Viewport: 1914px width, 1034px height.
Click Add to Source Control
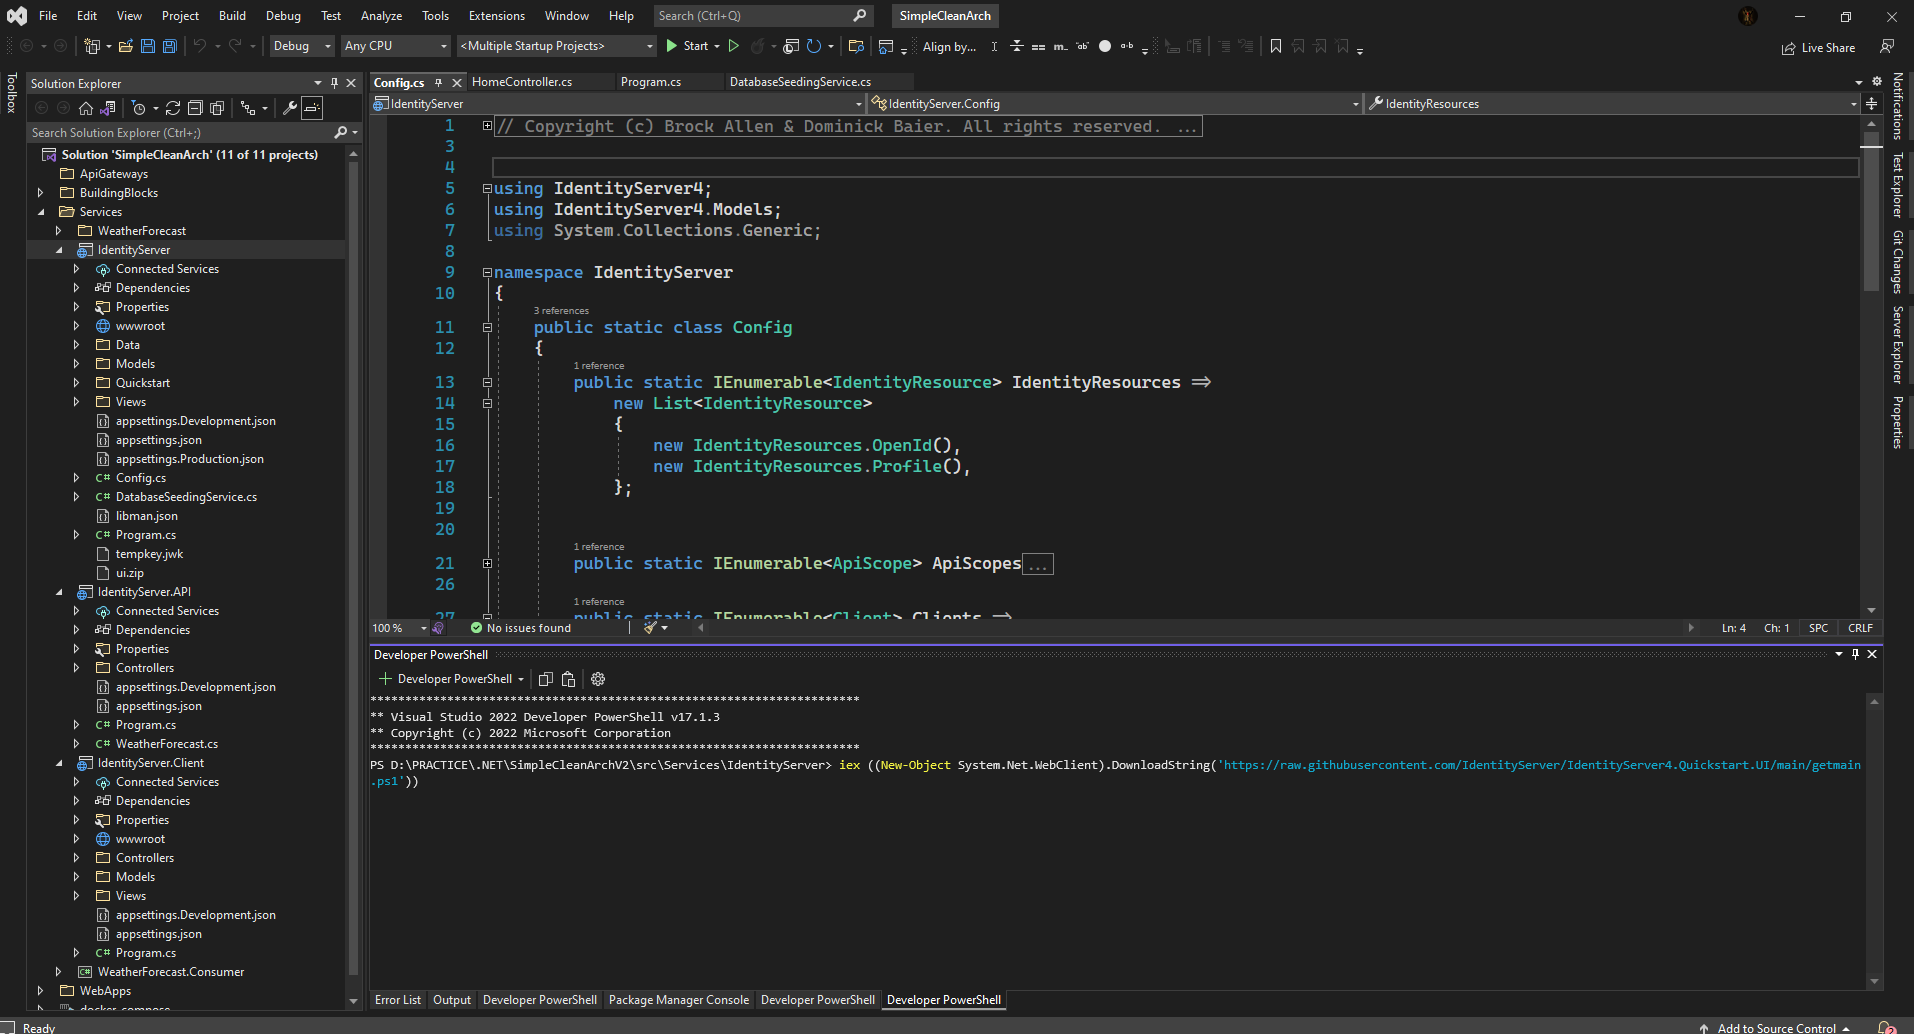pos(1776,1028)
